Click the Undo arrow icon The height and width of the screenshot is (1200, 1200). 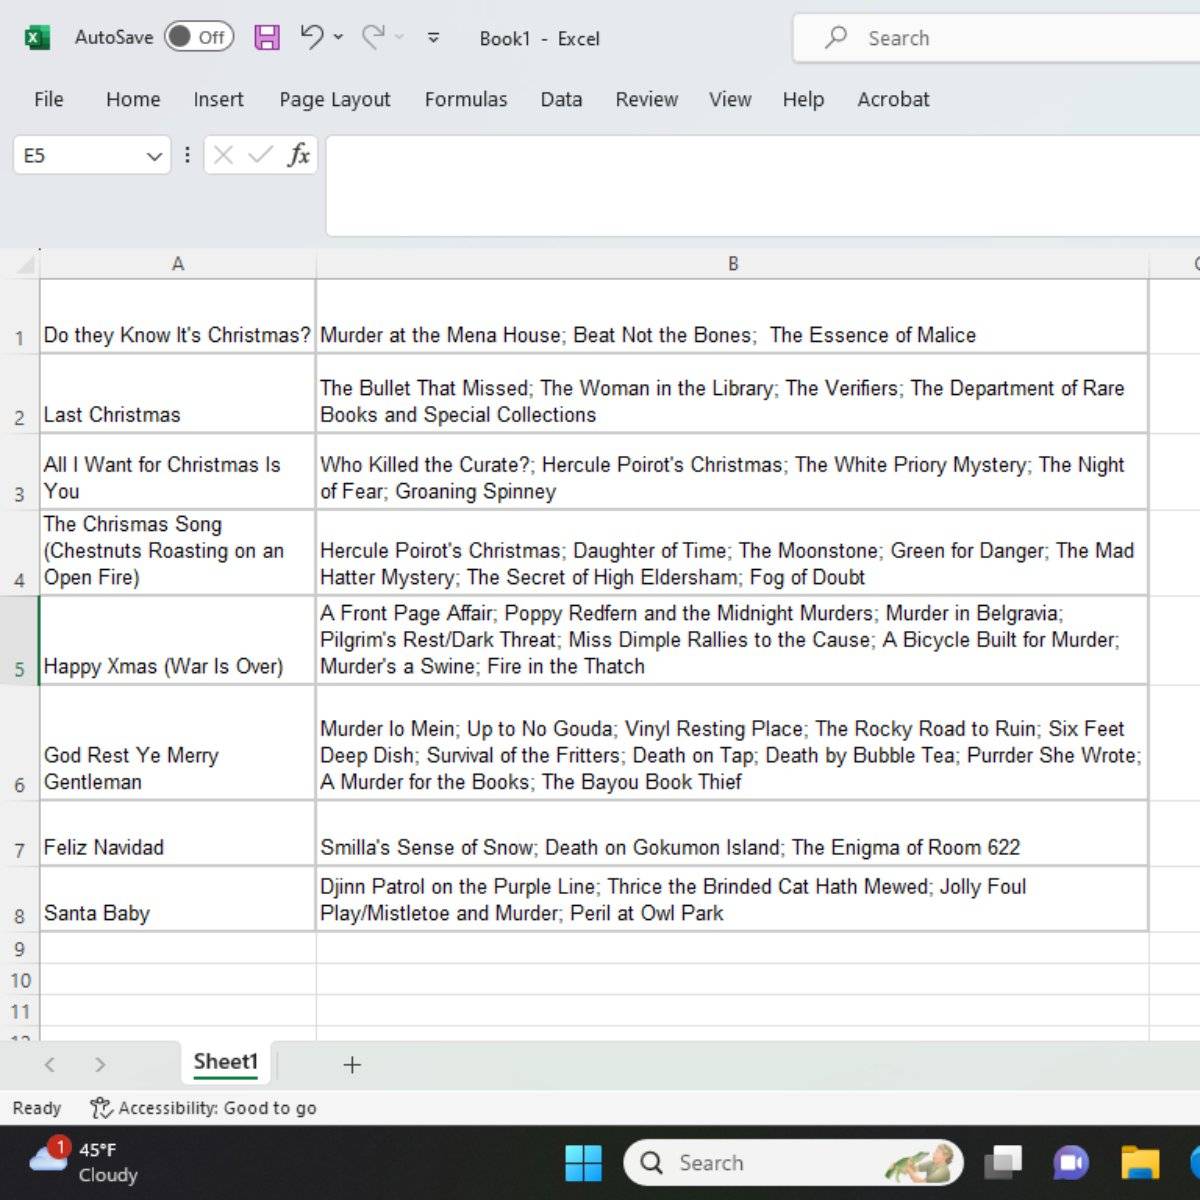[x=312, y=38]
